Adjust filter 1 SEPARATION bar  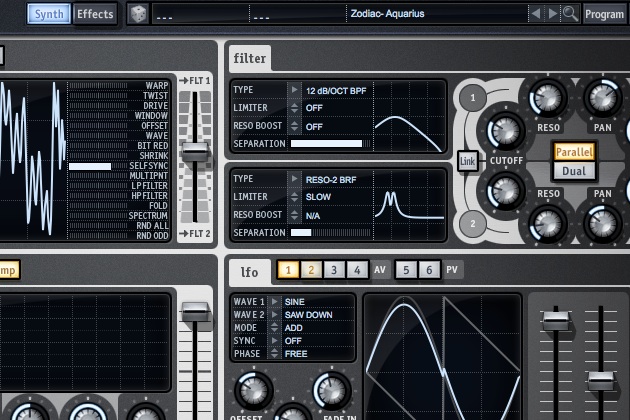click(330, 144)
